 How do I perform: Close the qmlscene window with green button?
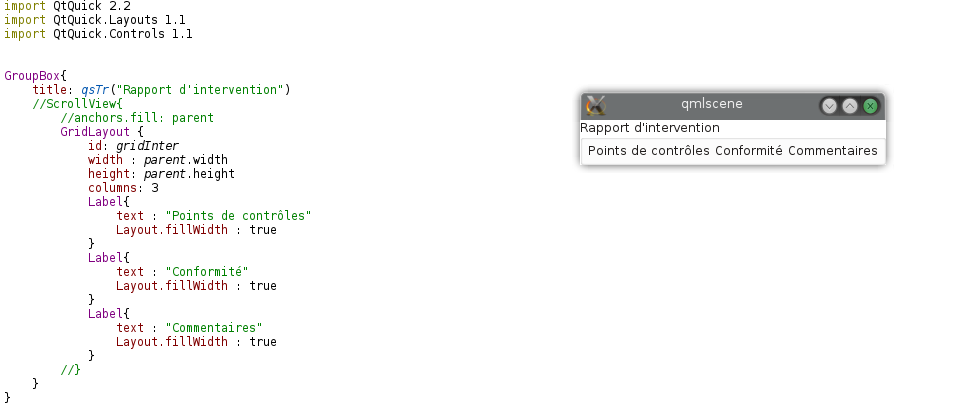[870, 106]
